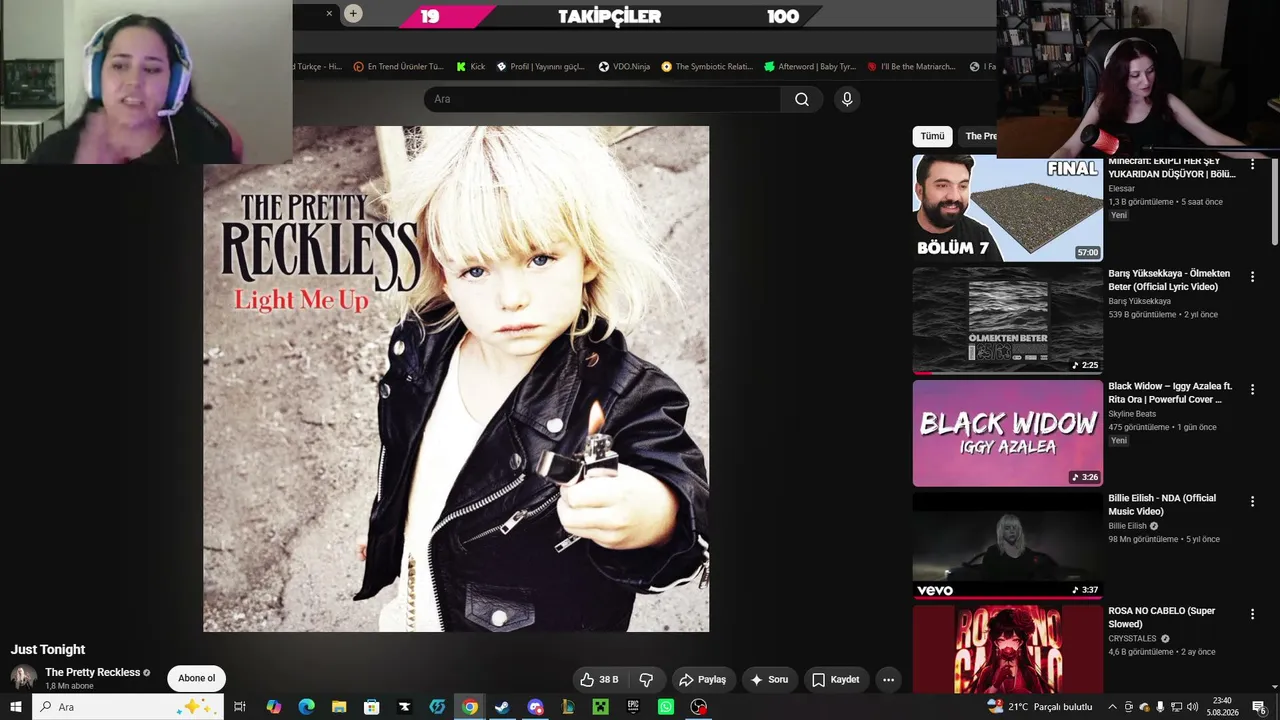Open The Pretty Reckless channel avatar

[x=24, y=678]
